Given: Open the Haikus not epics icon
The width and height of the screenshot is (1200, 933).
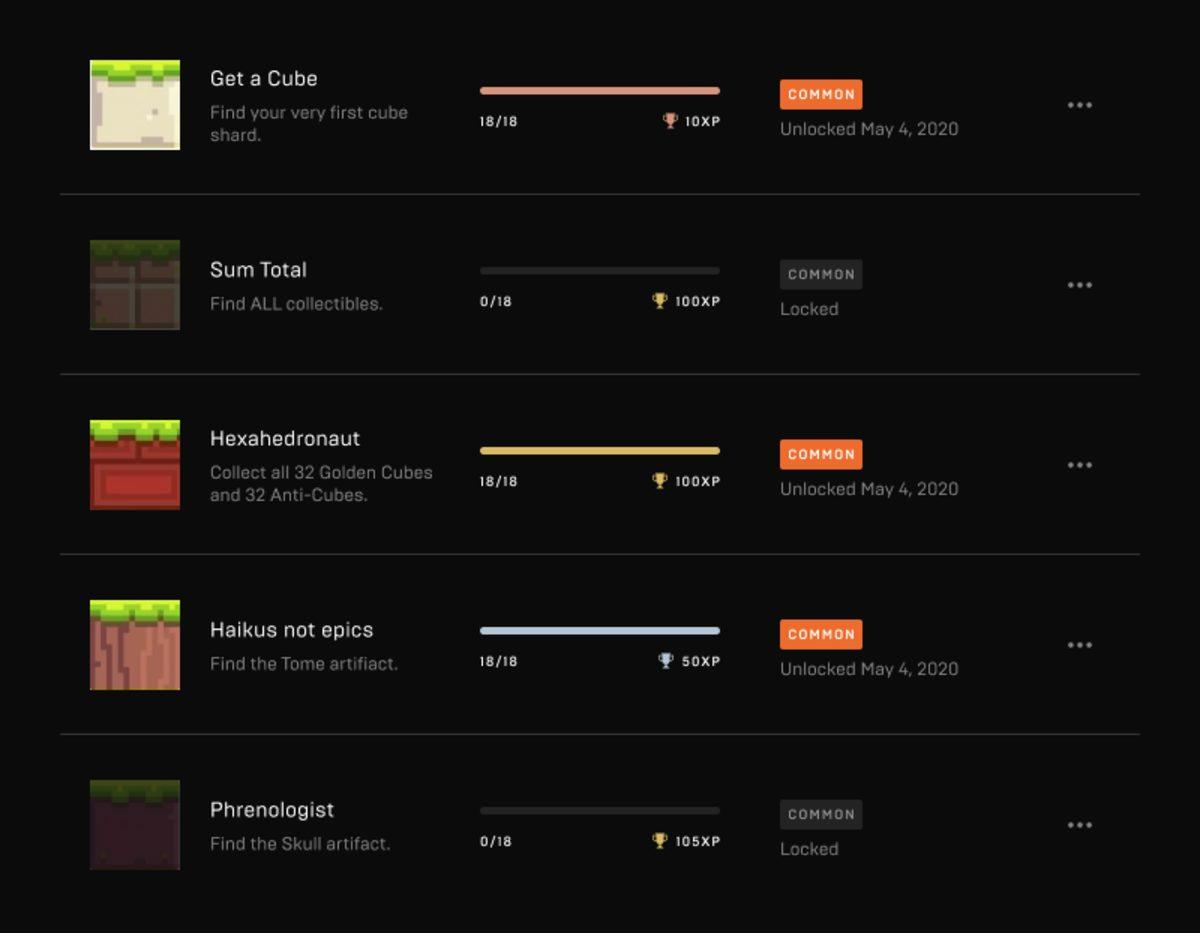Looking at the screenshot, I should [135, 645].
